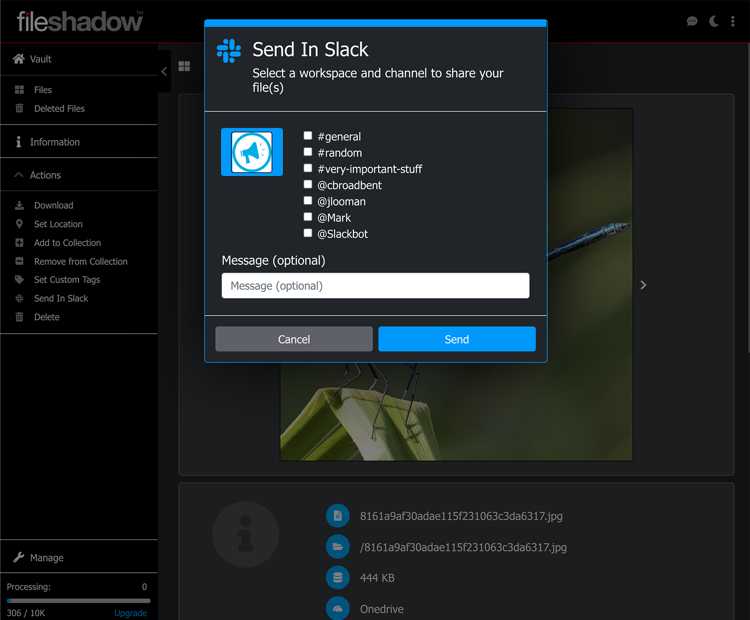This screenshot has height=620, width=750.
Task: Select the megaphone workspace tile
Action: pyautogui.click(x=252, y=152)
